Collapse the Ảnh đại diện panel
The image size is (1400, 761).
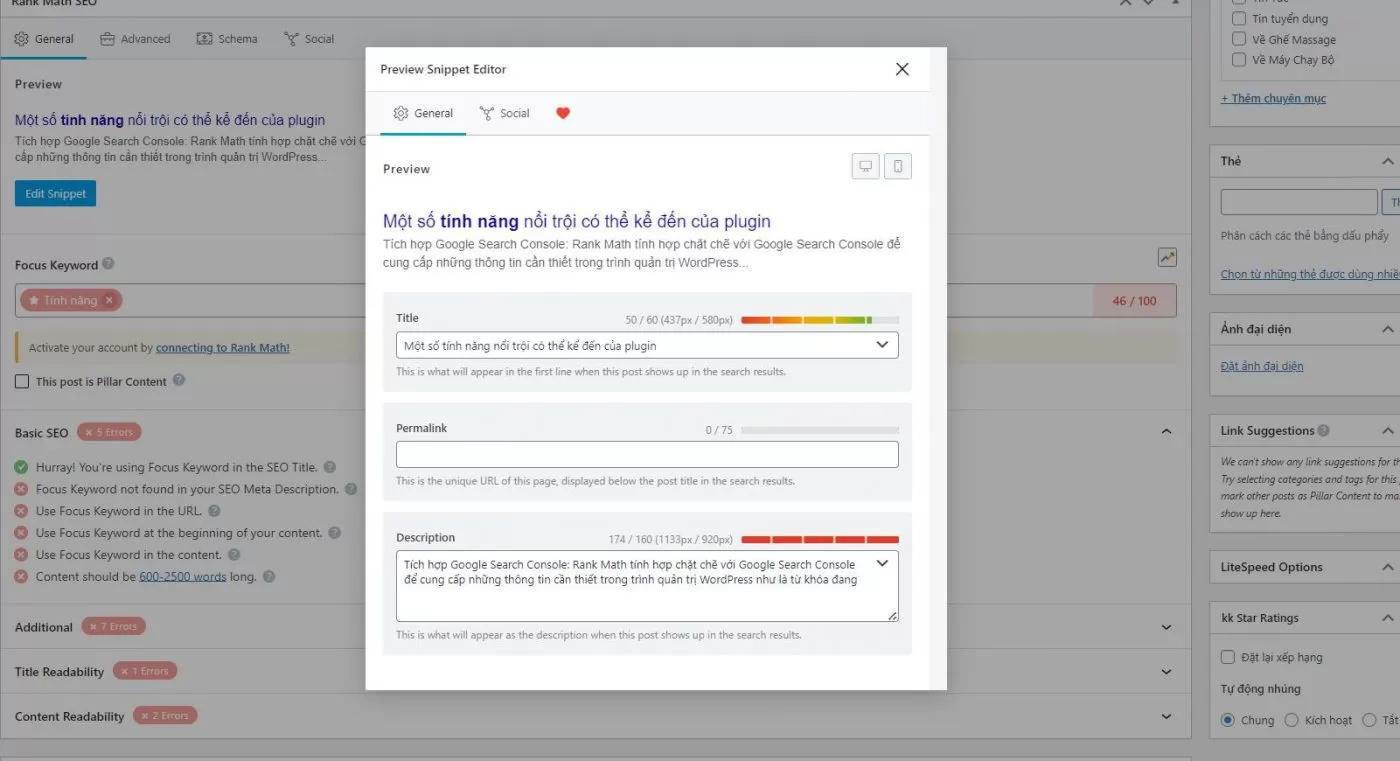[x=1388, y=329]
